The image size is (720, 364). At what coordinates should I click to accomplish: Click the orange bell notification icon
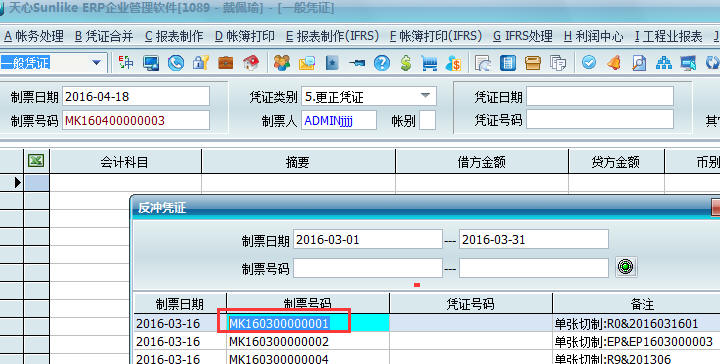point(614,63)
